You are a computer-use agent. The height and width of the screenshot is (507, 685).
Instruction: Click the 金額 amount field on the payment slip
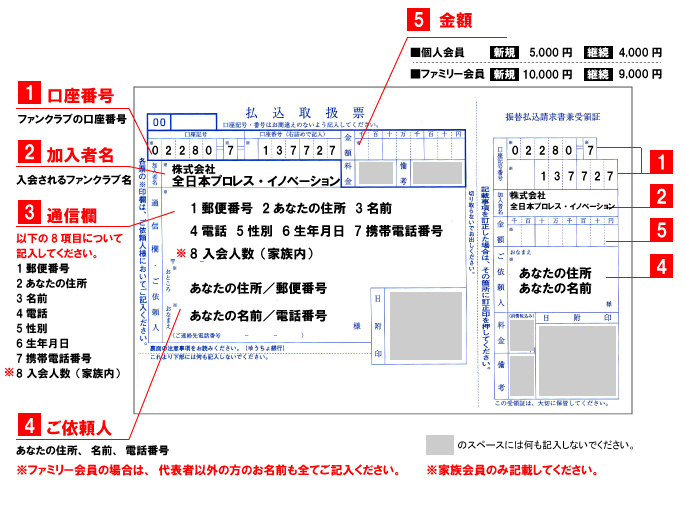(409, 149)
